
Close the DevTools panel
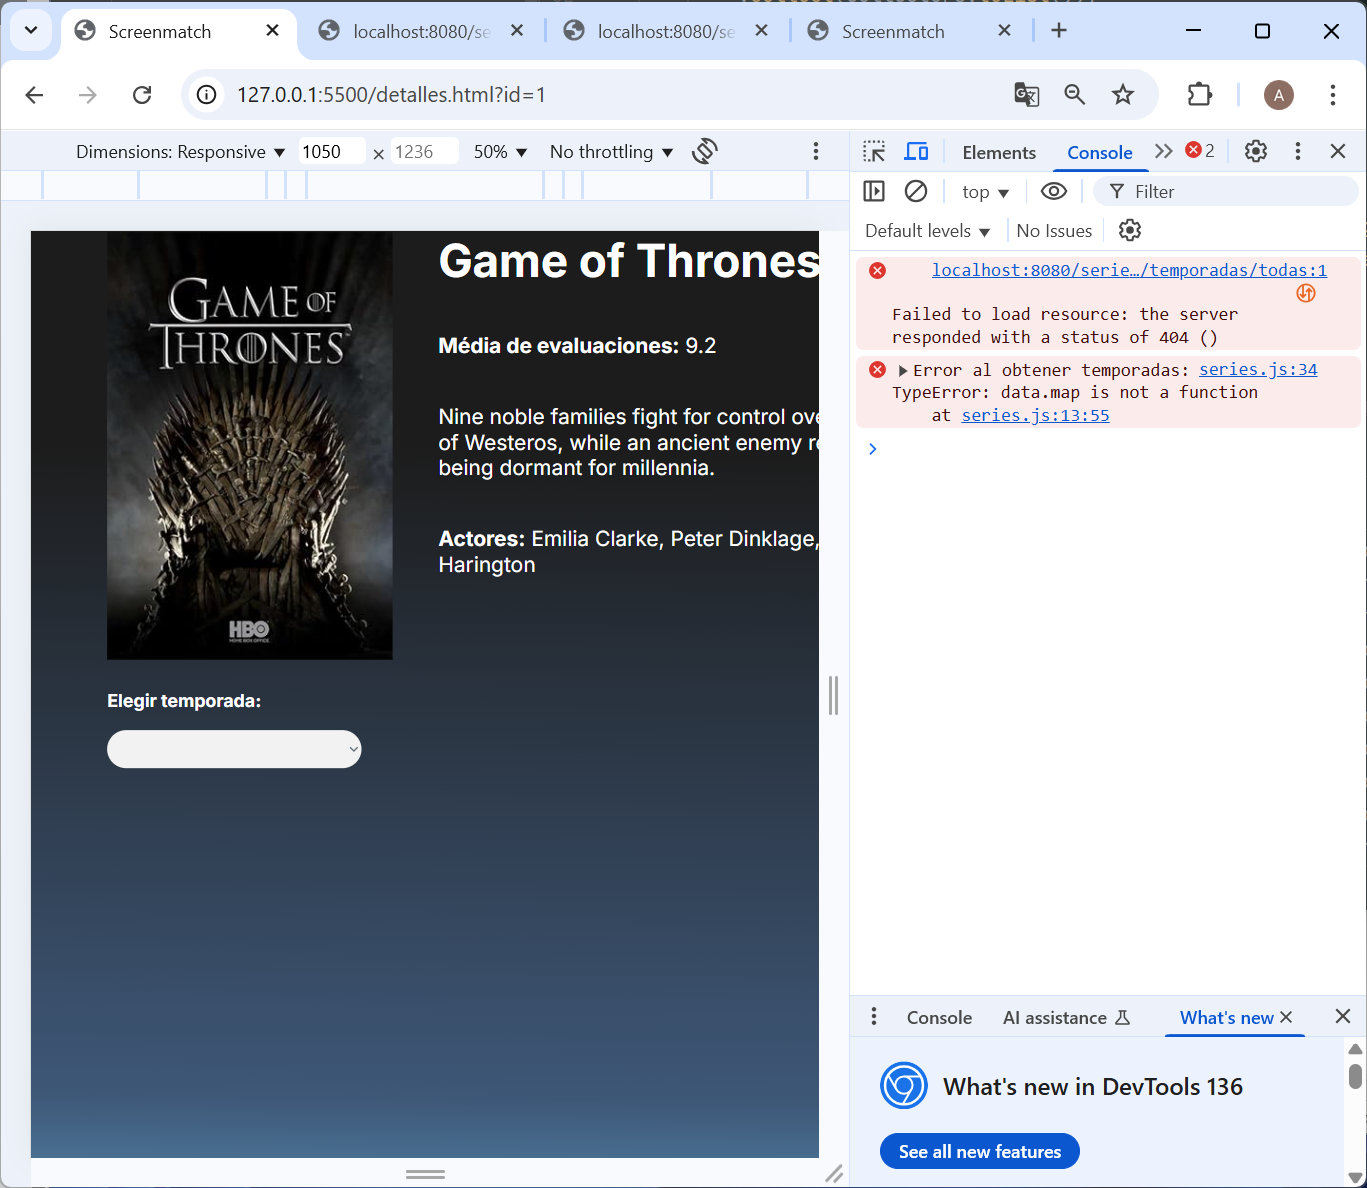[1338, 151]
